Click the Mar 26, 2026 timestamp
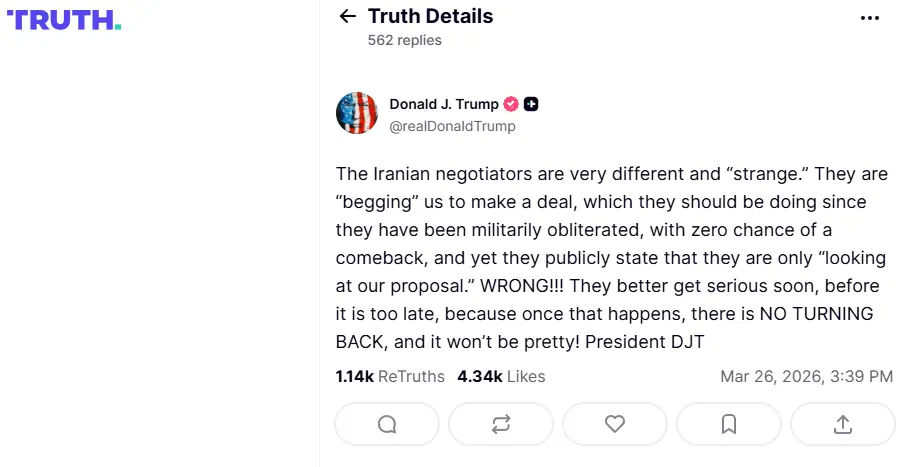The height and width of the screenshot is (467, 910). click(806, 376)
